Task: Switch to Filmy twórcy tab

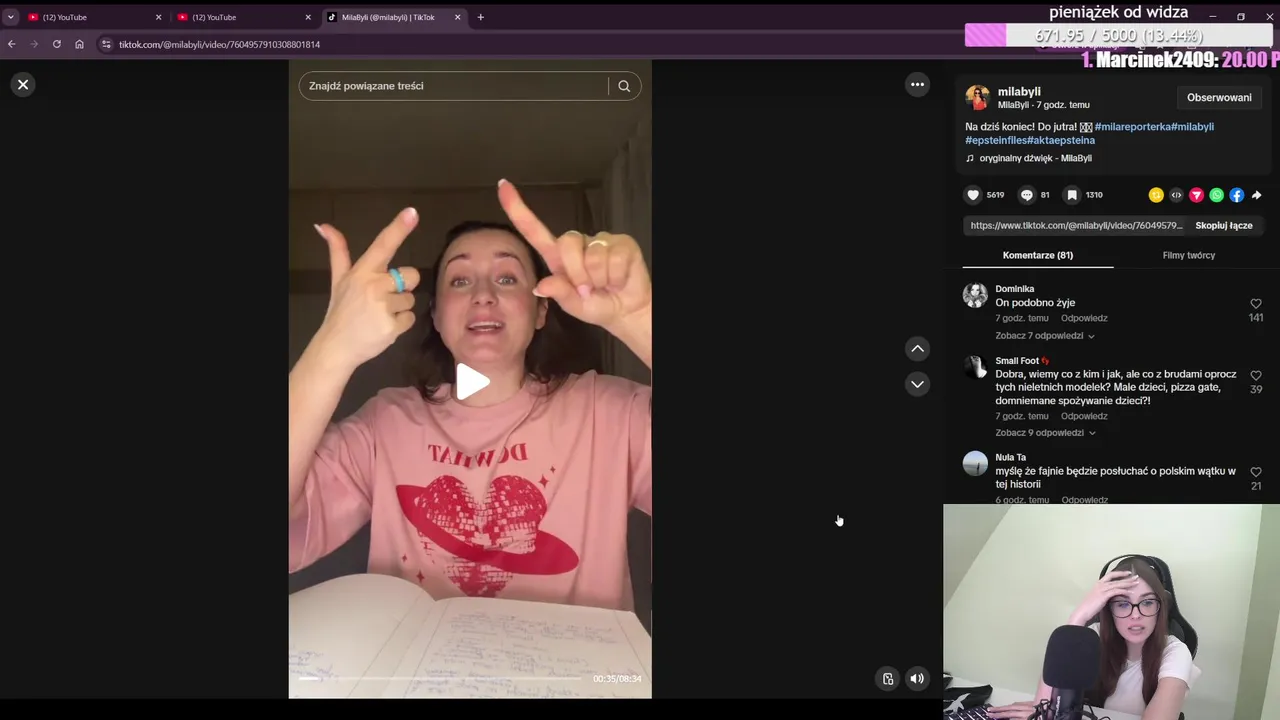Action: pos(1188,255)
